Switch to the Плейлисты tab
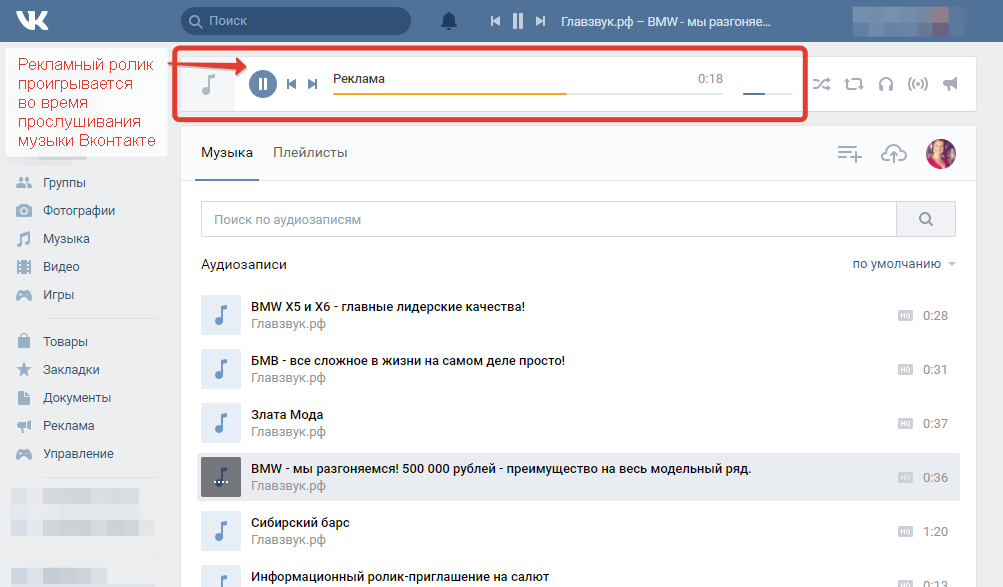This screenshot has height=587, width=1003. coord(310,153)
